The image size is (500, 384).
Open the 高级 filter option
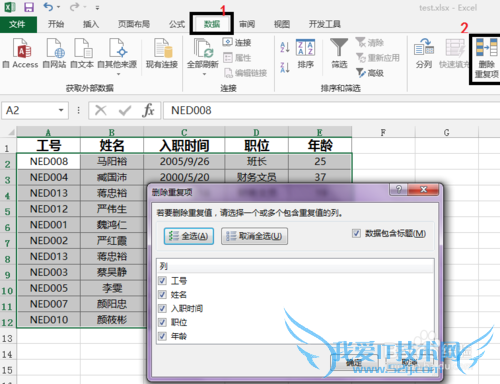370,73
